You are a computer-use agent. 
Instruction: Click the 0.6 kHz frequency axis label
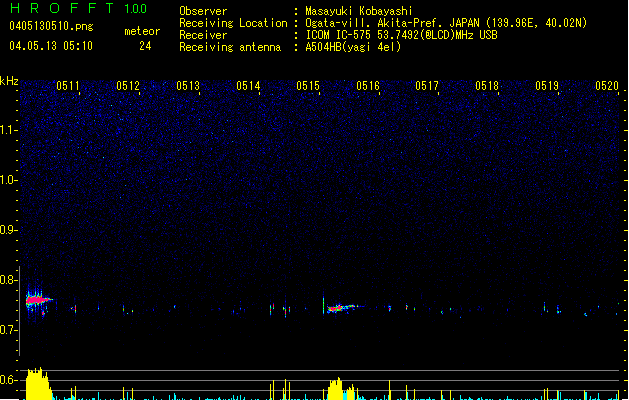(x=8, y=380)
